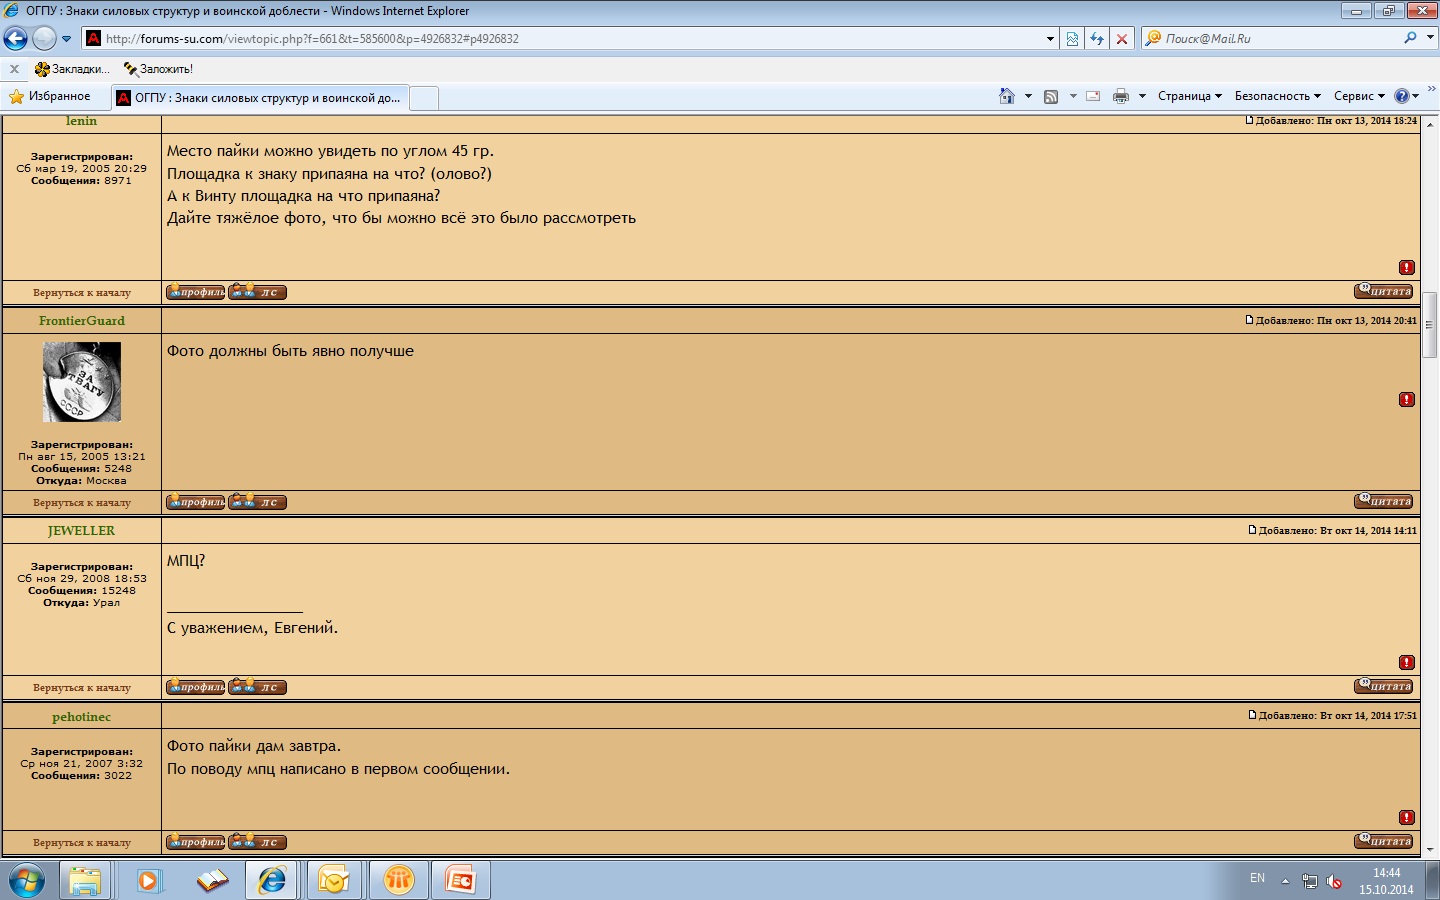Click FrontierGuard's avatar image
This screenshot has width=1440, height=900.
tap(82, 382)
